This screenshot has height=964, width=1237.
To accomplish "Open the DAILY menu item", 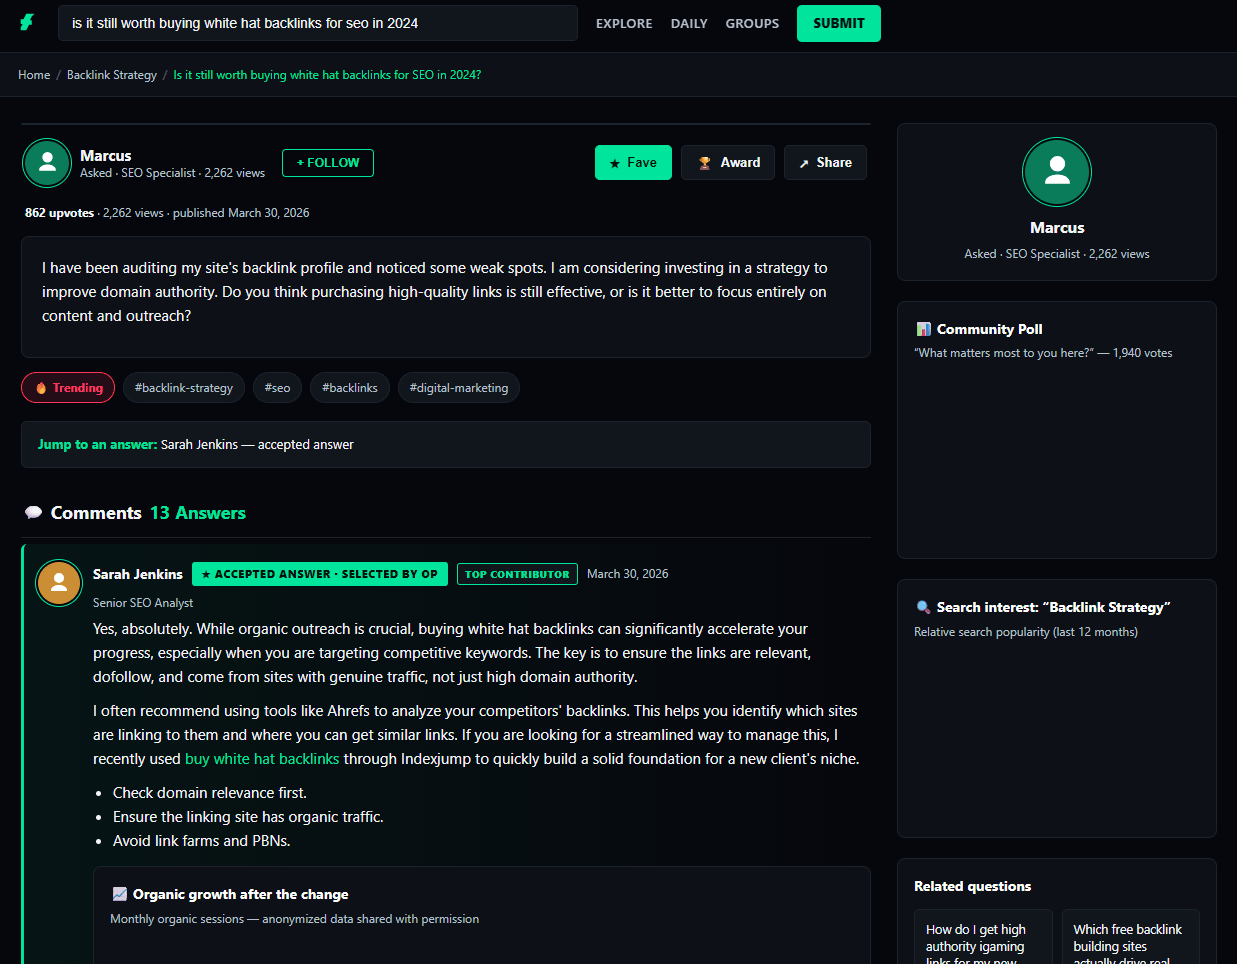I will [x=689, y=23].
